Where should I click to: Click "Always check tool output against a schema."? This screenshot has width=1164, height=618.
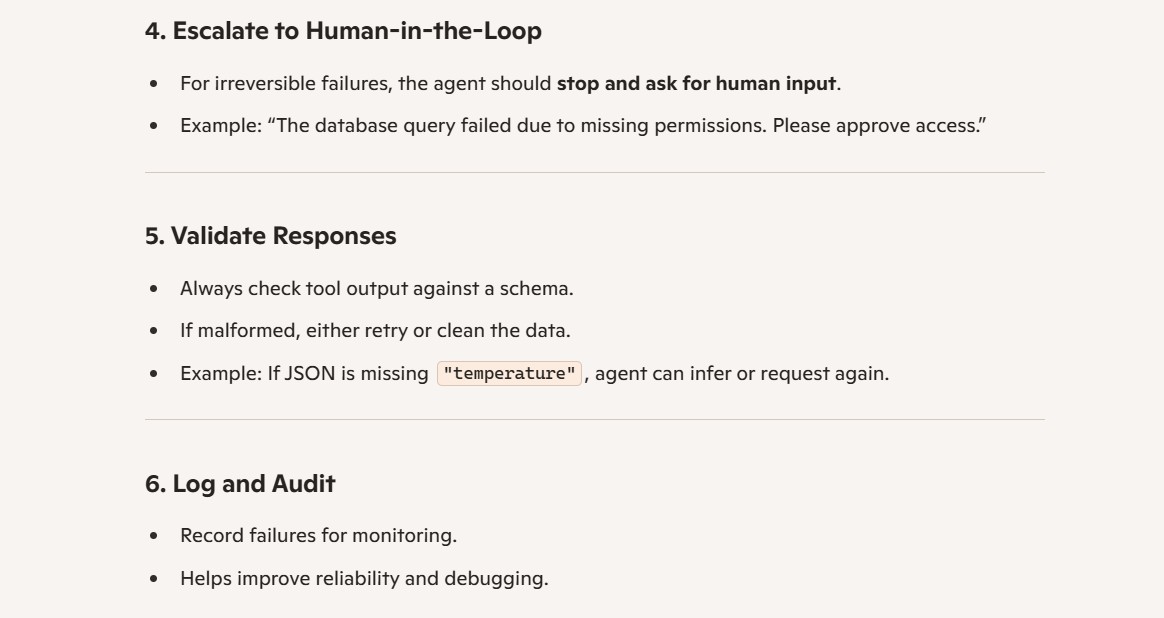(x=376, y=288)
